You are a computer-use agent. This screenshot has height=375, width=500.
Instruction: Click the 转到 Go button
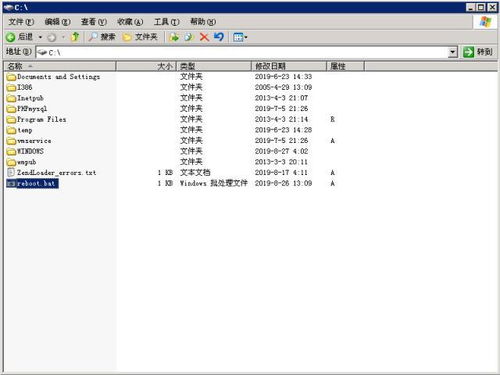(478, 52)
